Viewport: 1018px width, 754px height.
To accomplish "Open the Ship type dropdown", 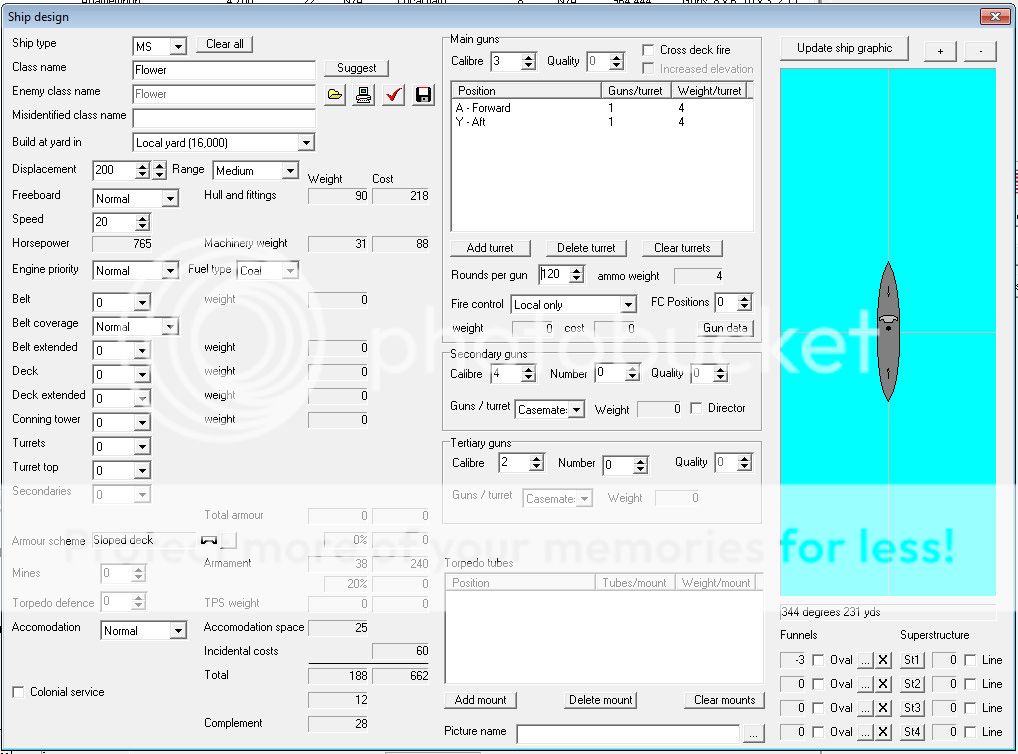I will tap(178, 46).
